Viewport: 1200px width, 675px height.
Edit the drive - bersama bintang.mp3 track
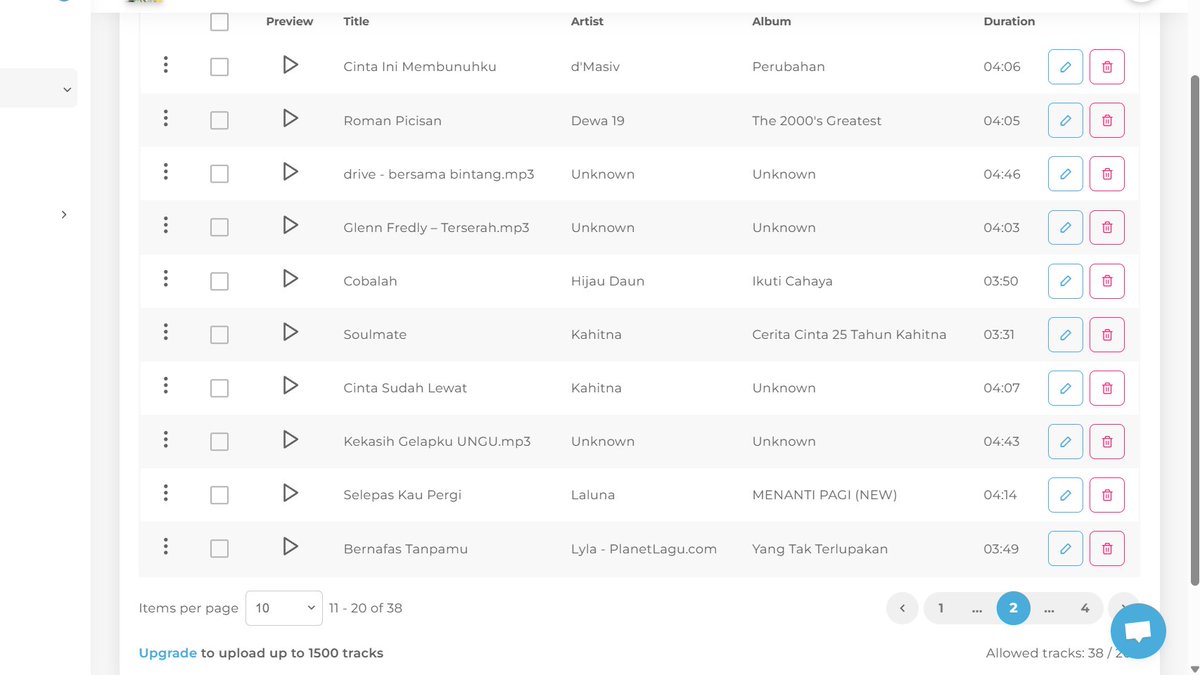1065,174
